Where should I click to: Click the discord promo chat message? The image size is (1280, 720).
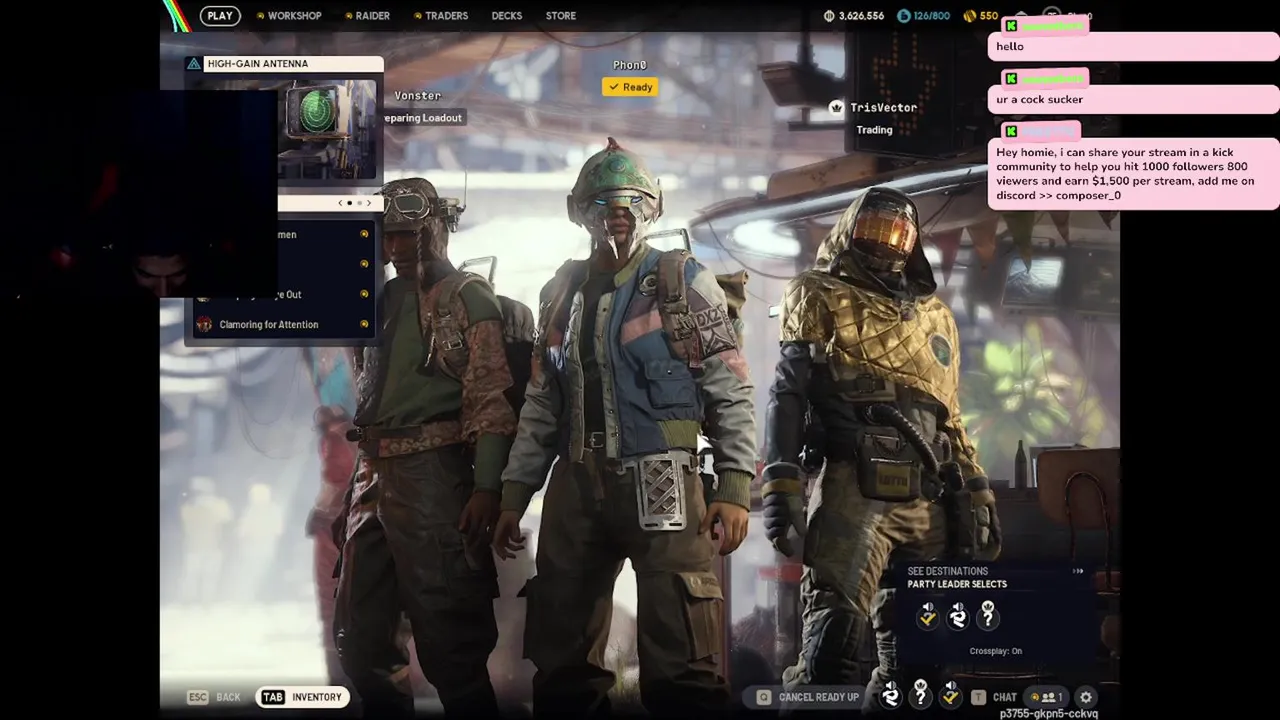click(x=1134, y=174)
